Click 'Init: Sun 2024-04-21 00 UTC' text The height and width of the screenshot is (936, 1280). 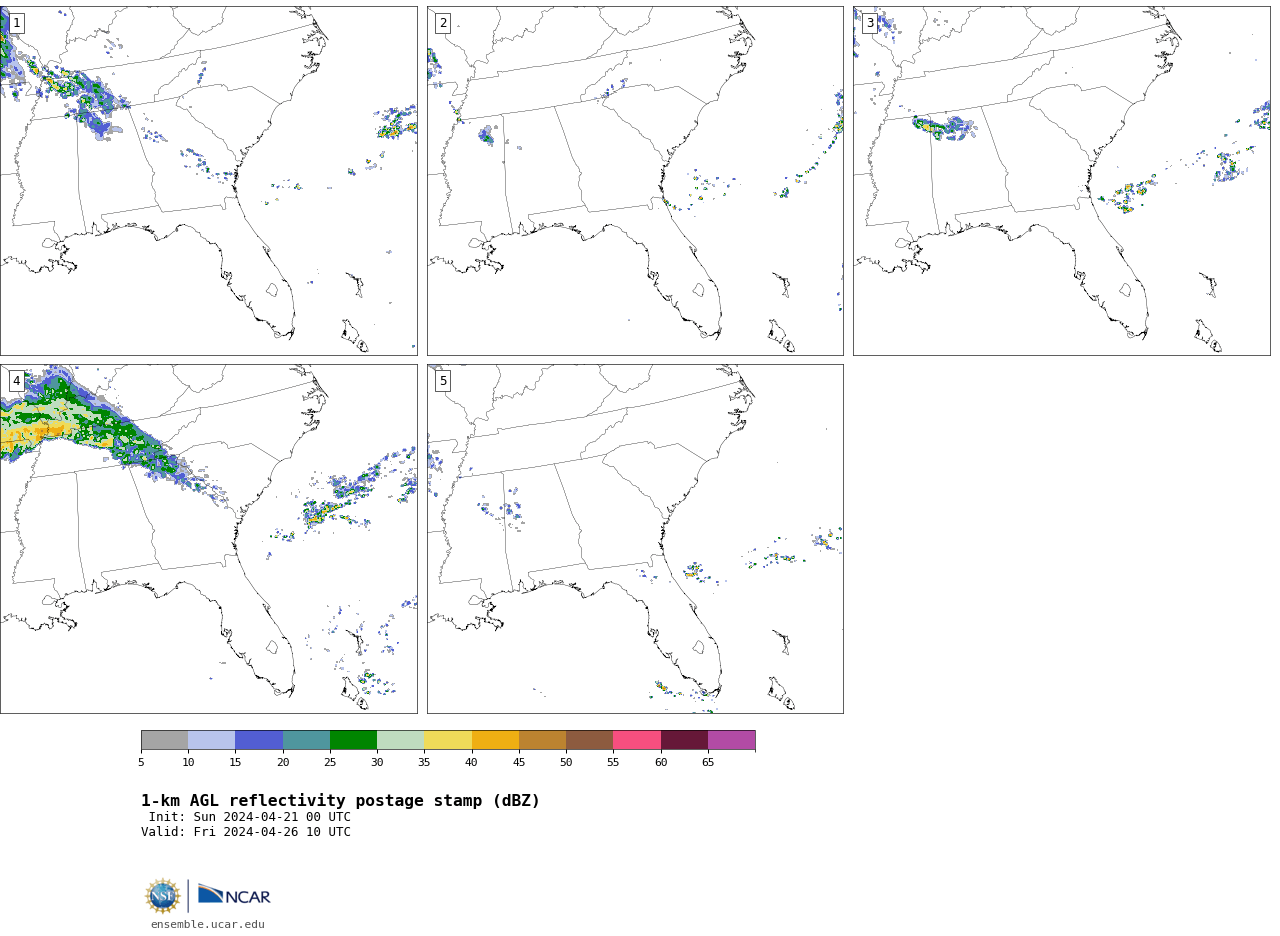250,817
